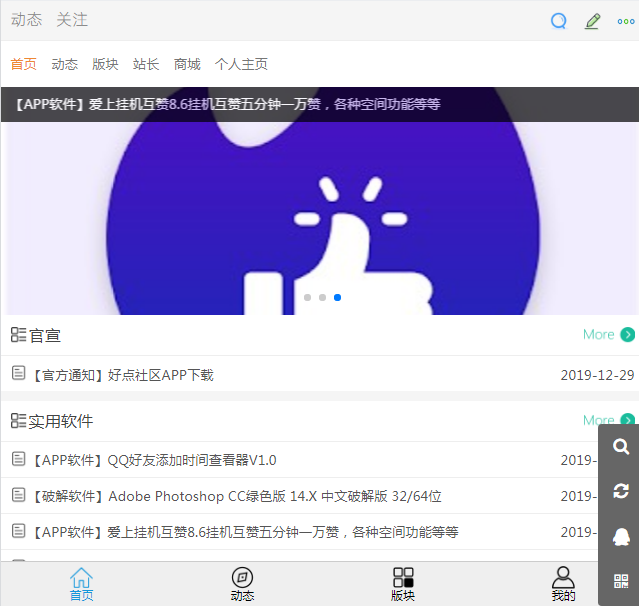Select the first carousel dot
Image resolution: width=639 pixels, height=606 pixels.
click(x=308, y=297)
